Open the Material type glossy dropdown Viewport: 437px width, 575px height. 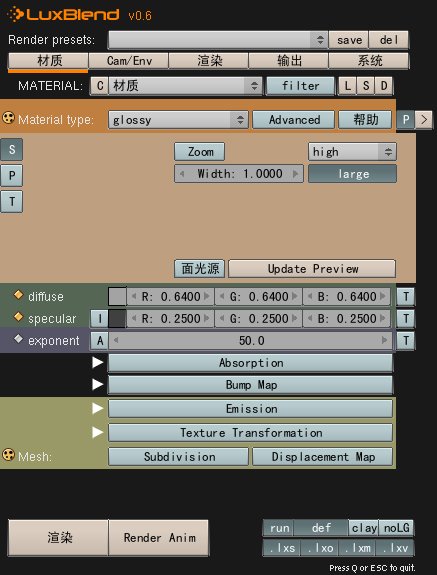[178, 120]
